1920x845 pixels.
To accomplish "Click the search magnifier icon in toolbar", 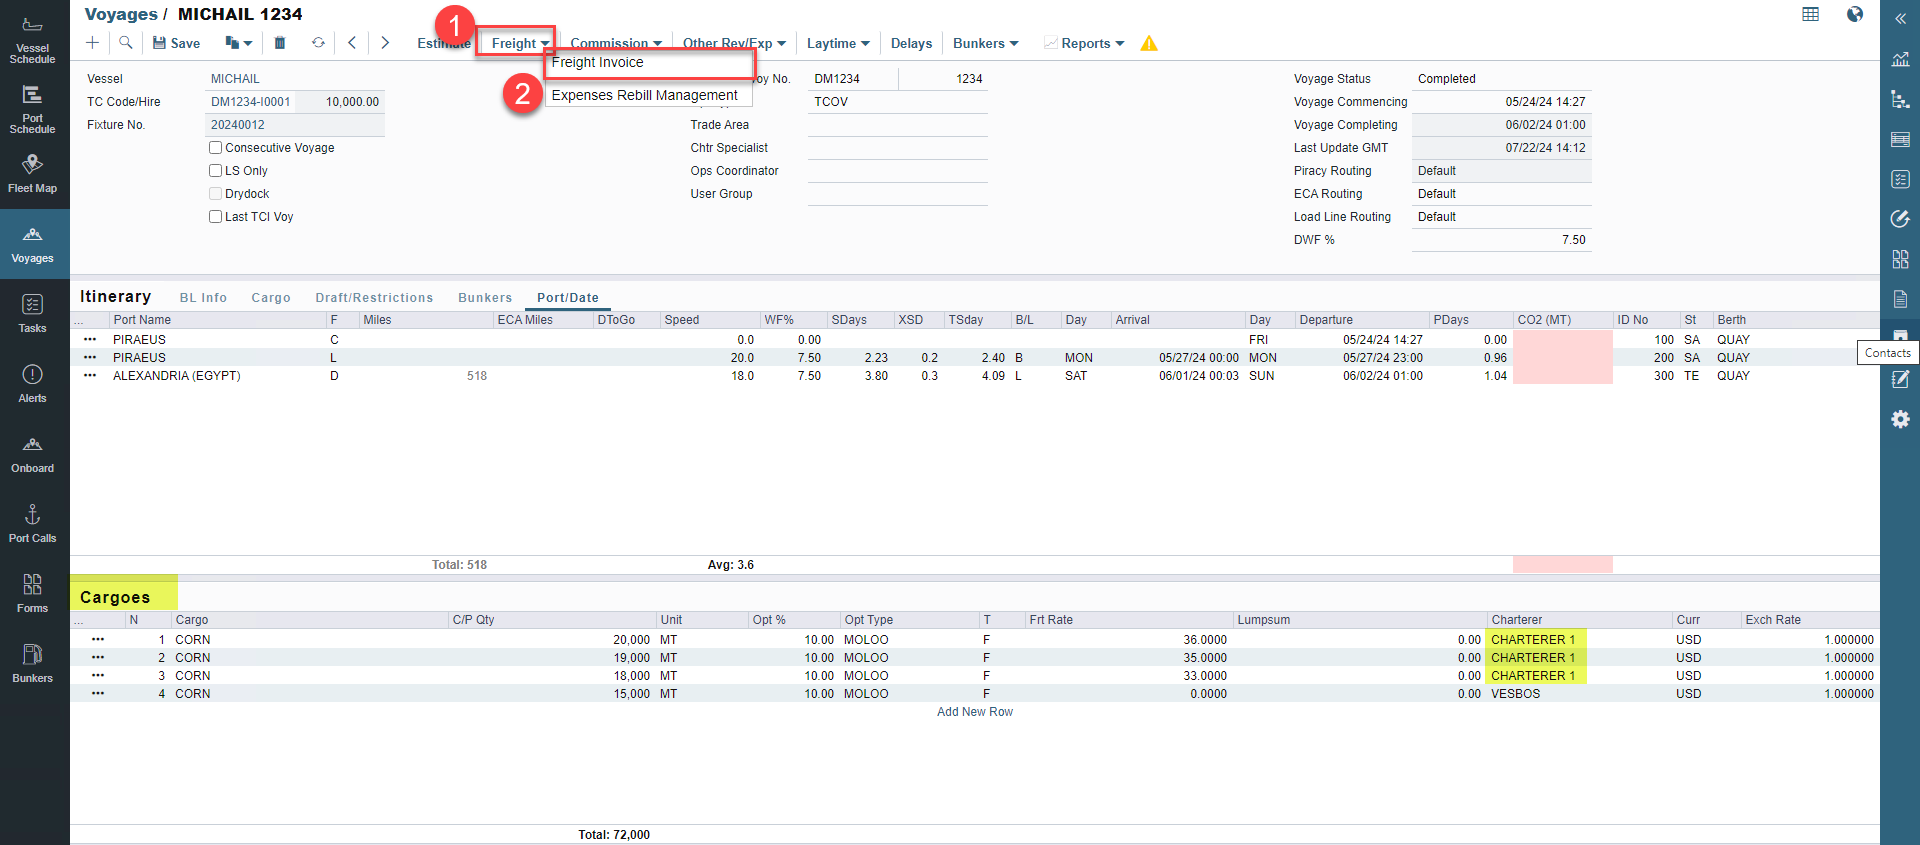I will click(x=126, y=43).
